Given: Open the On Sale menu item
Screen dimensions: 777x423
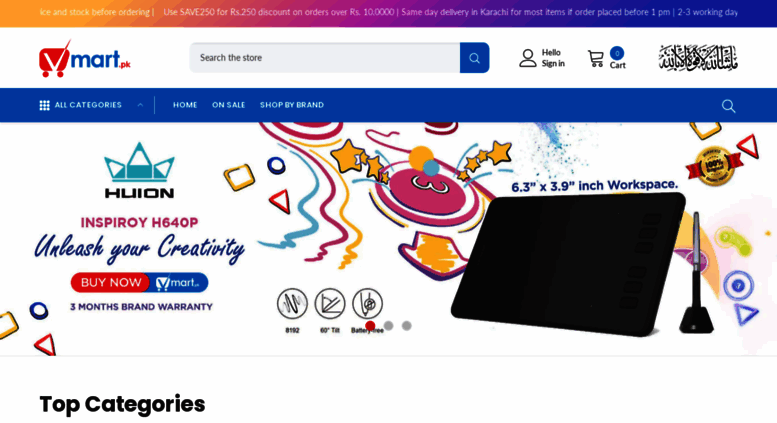Looking at the screenshot, I should [228, 105].
